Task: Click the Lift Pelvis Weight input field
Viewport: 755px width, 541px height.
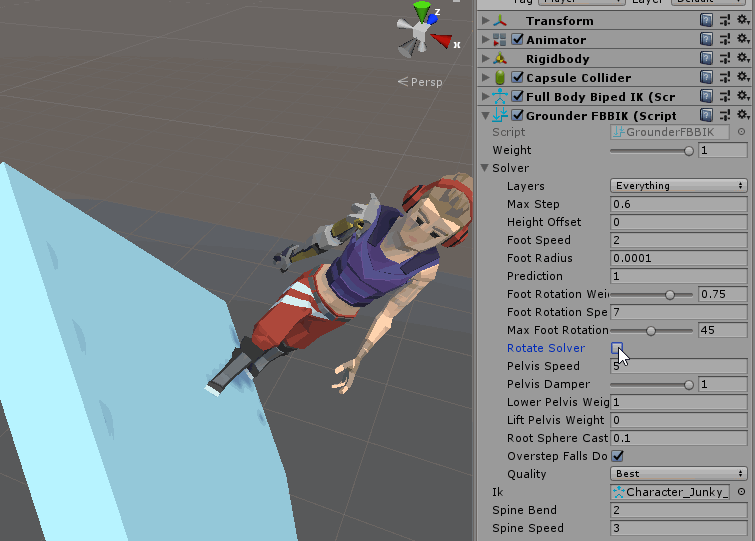Action: pyautogui.click(x=678, y=420)
